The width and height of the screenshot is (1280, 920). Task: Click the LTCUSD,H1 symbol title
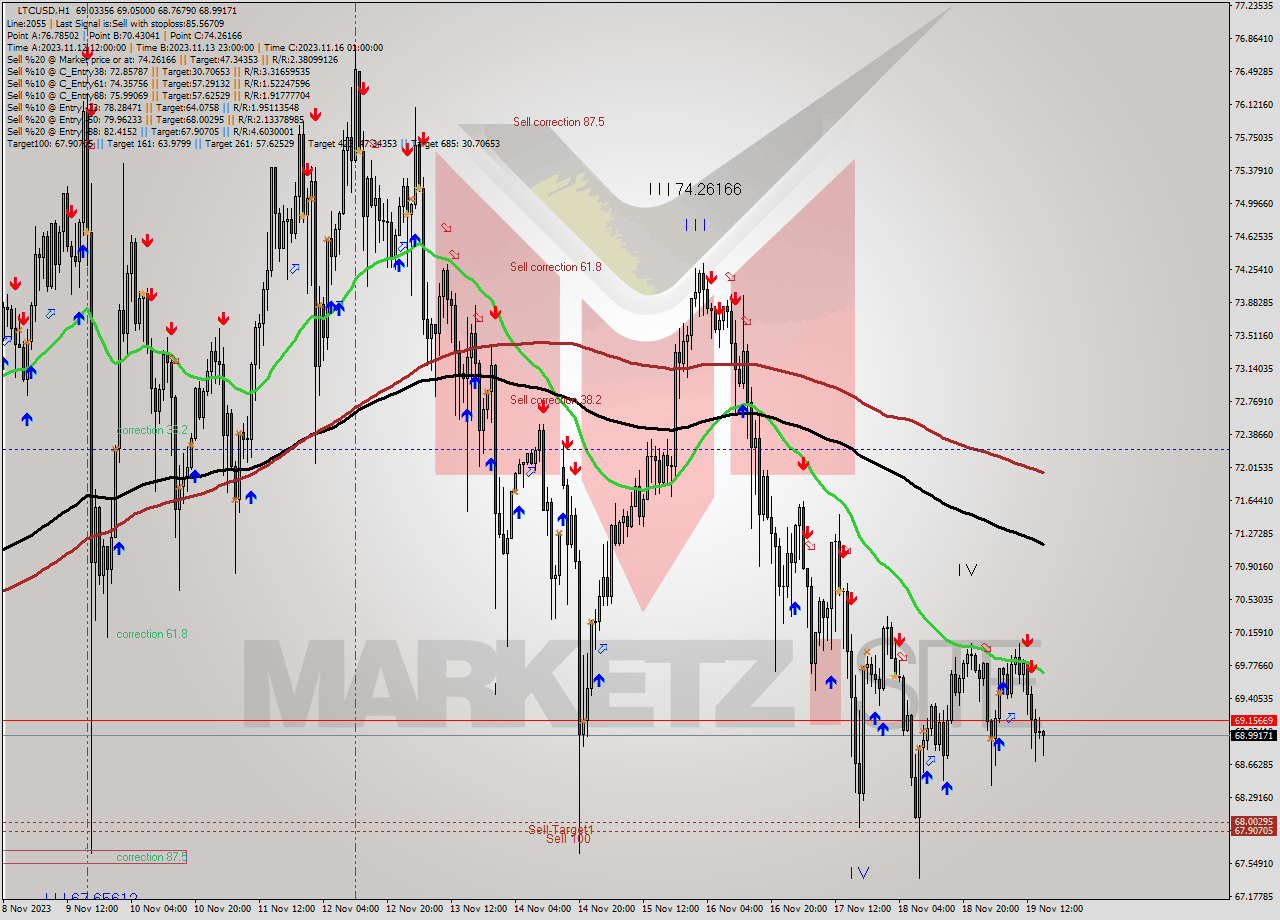tap(44, 10)
